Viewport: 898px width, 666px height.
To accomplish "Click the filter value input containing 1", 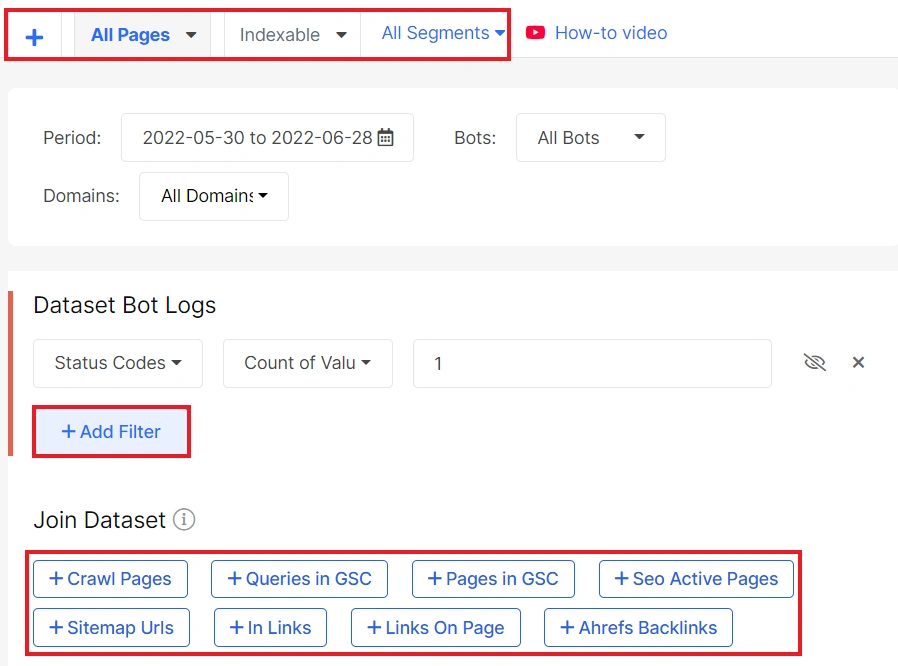I will tap(592, 363).
